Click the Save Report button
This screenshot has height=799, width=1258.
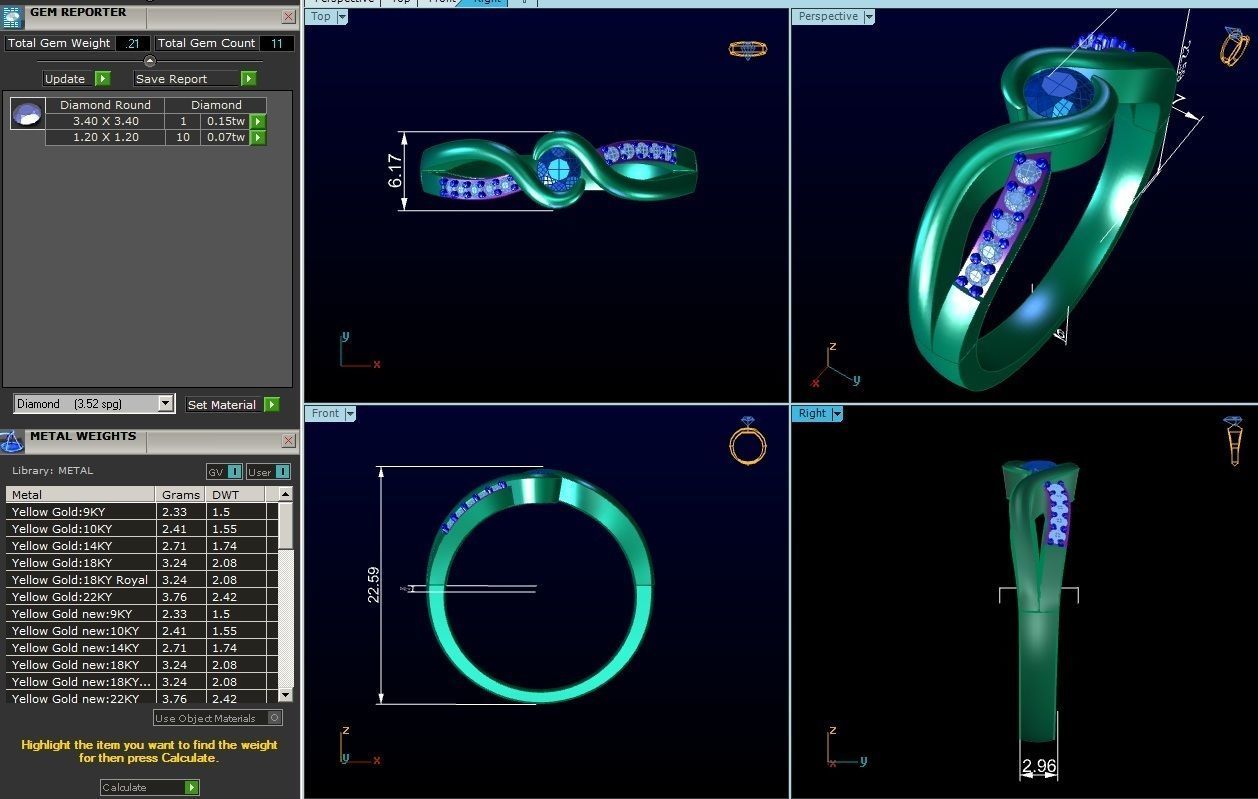(x=187, y=78)
